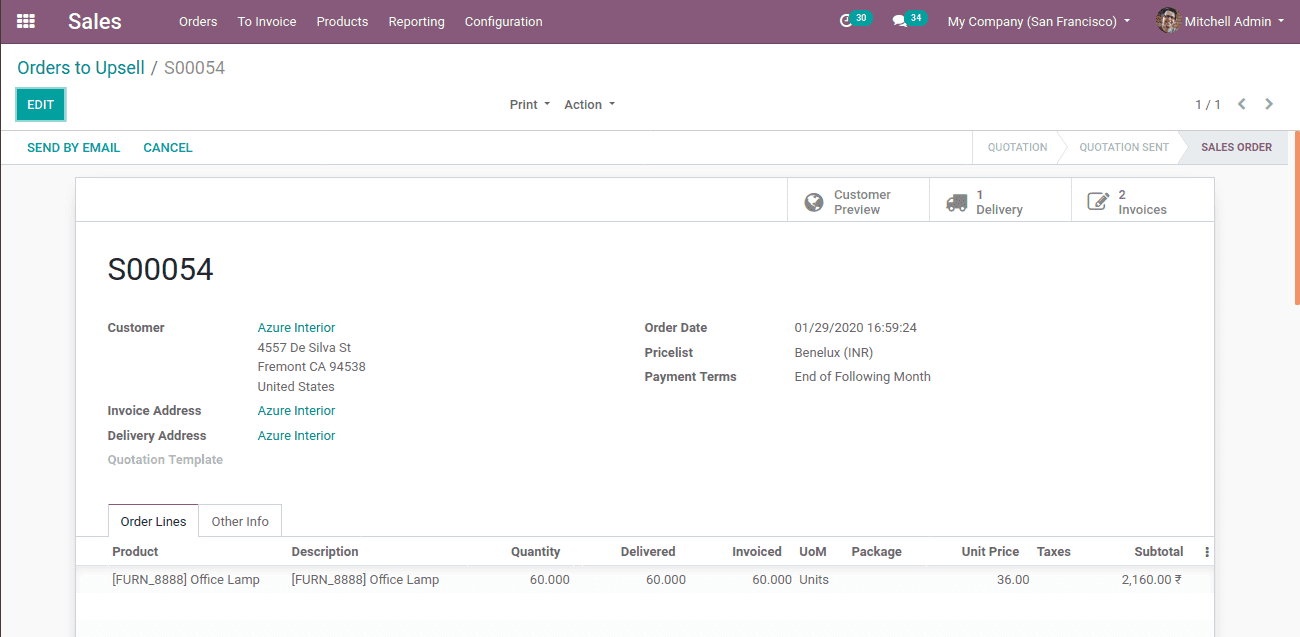The image size is (1300, 637).
Task: Sort by Unit Price column header
Action: pyautogui.click(x=990, y=552)
